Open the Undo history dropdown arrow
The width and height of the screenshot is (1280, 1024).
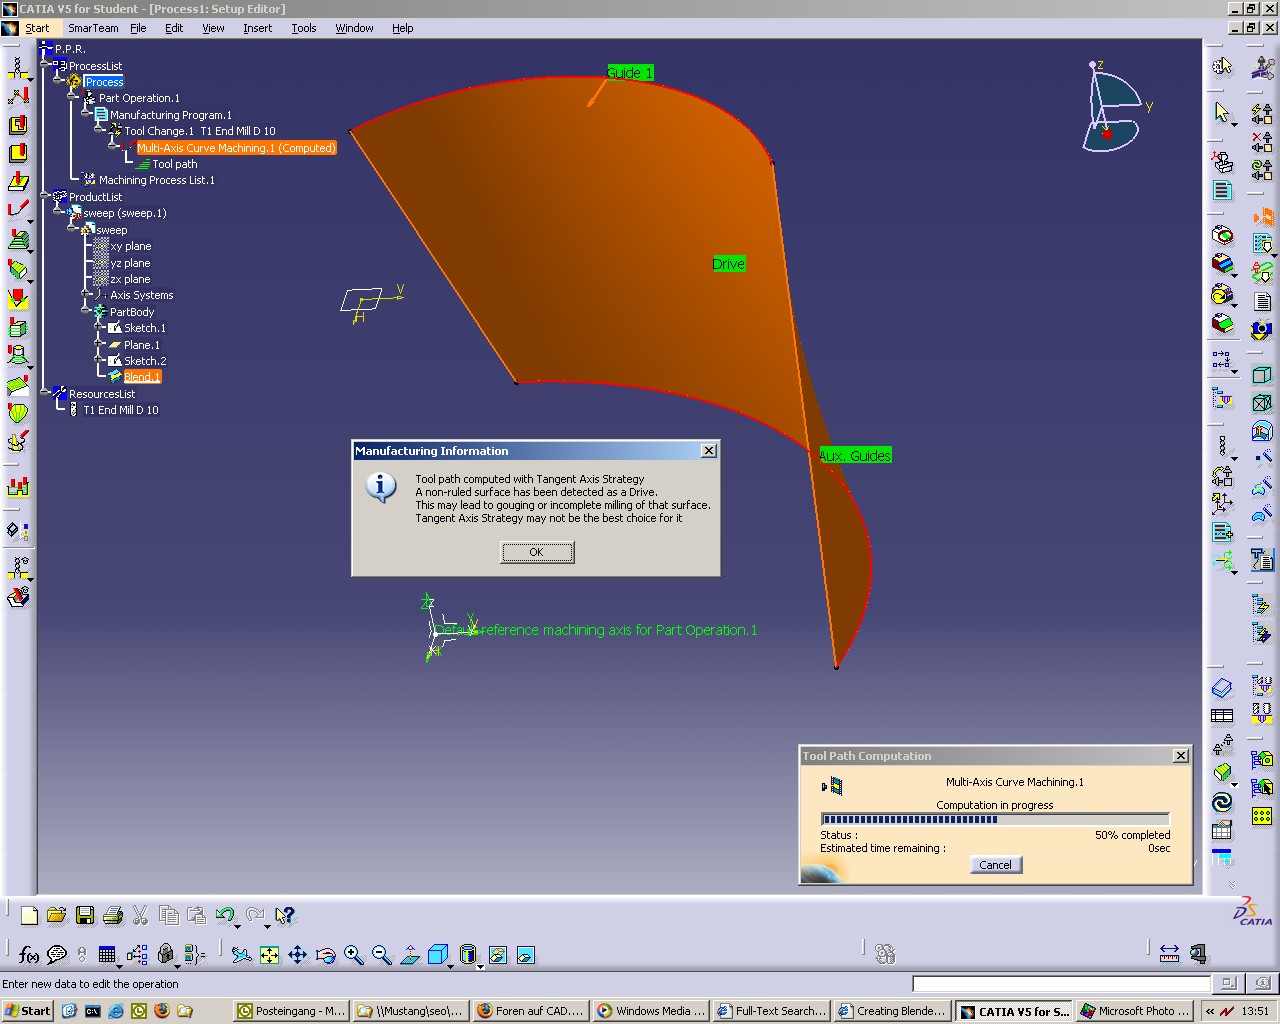point(237,926)
